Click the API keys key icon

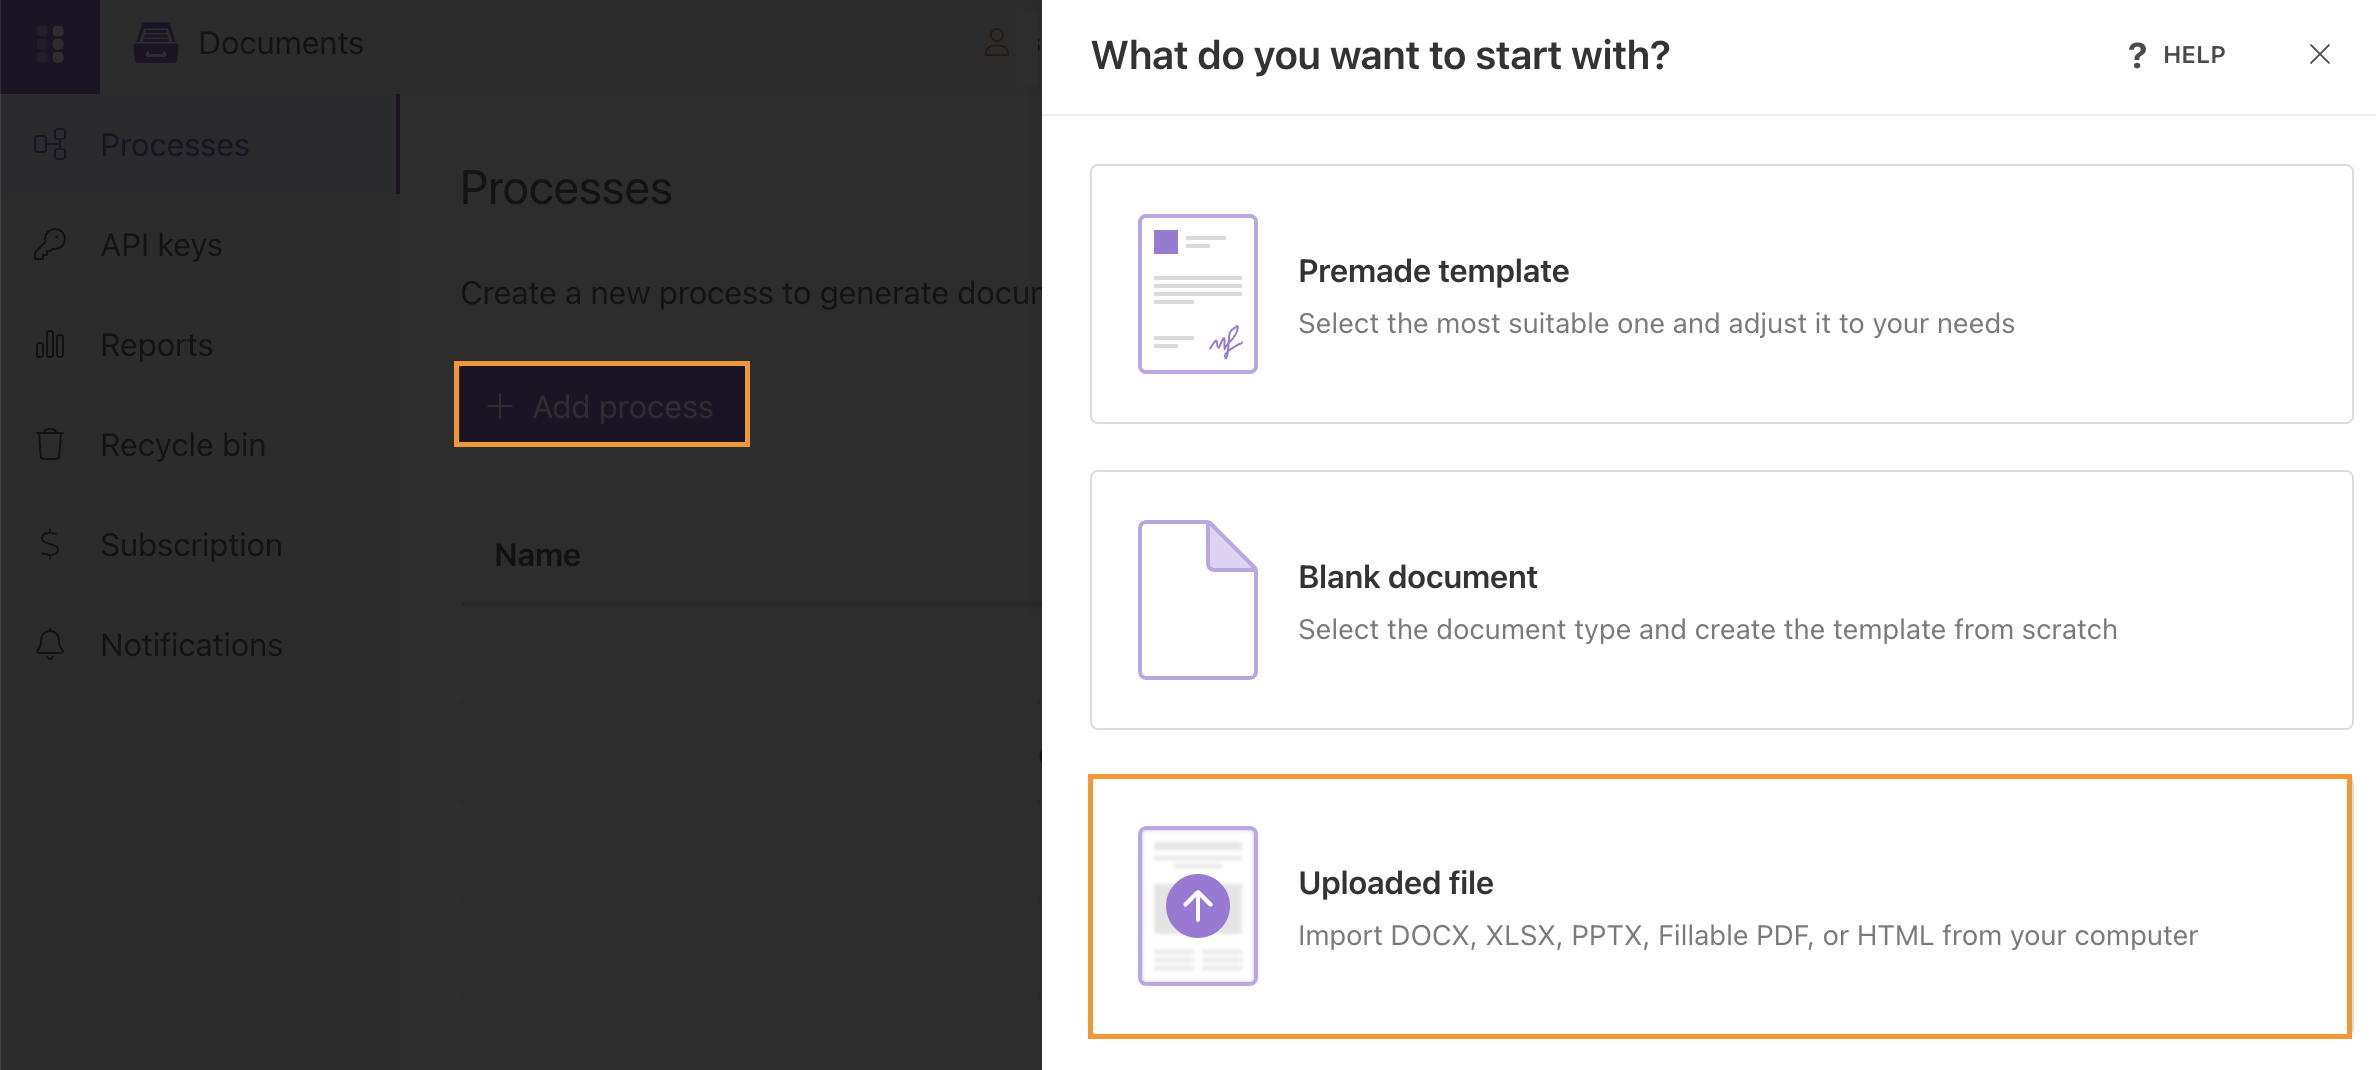pyautogui.click(x=50, y=245)
